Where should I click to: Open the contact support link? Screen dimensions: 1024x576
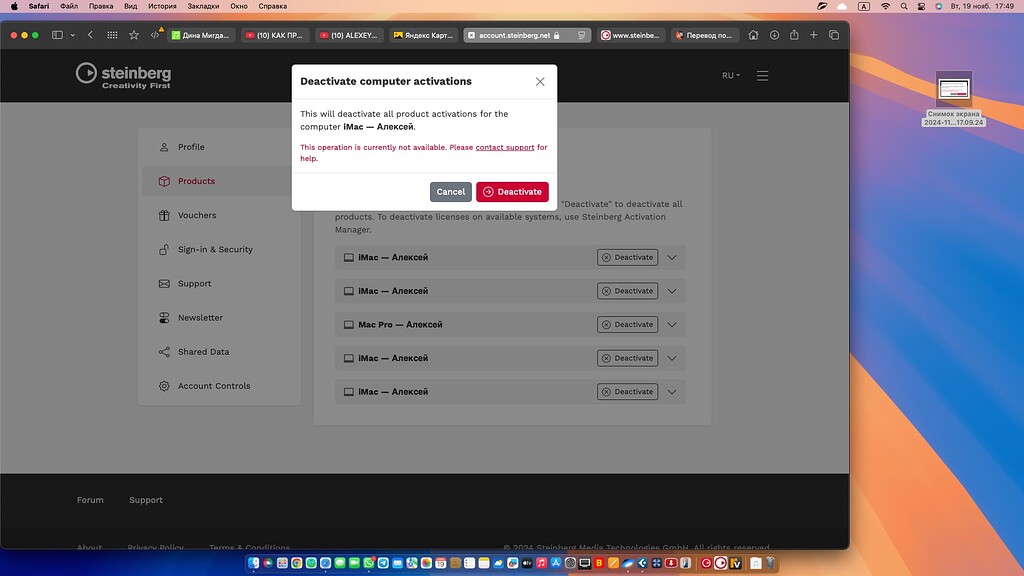[x=503, y=147]
